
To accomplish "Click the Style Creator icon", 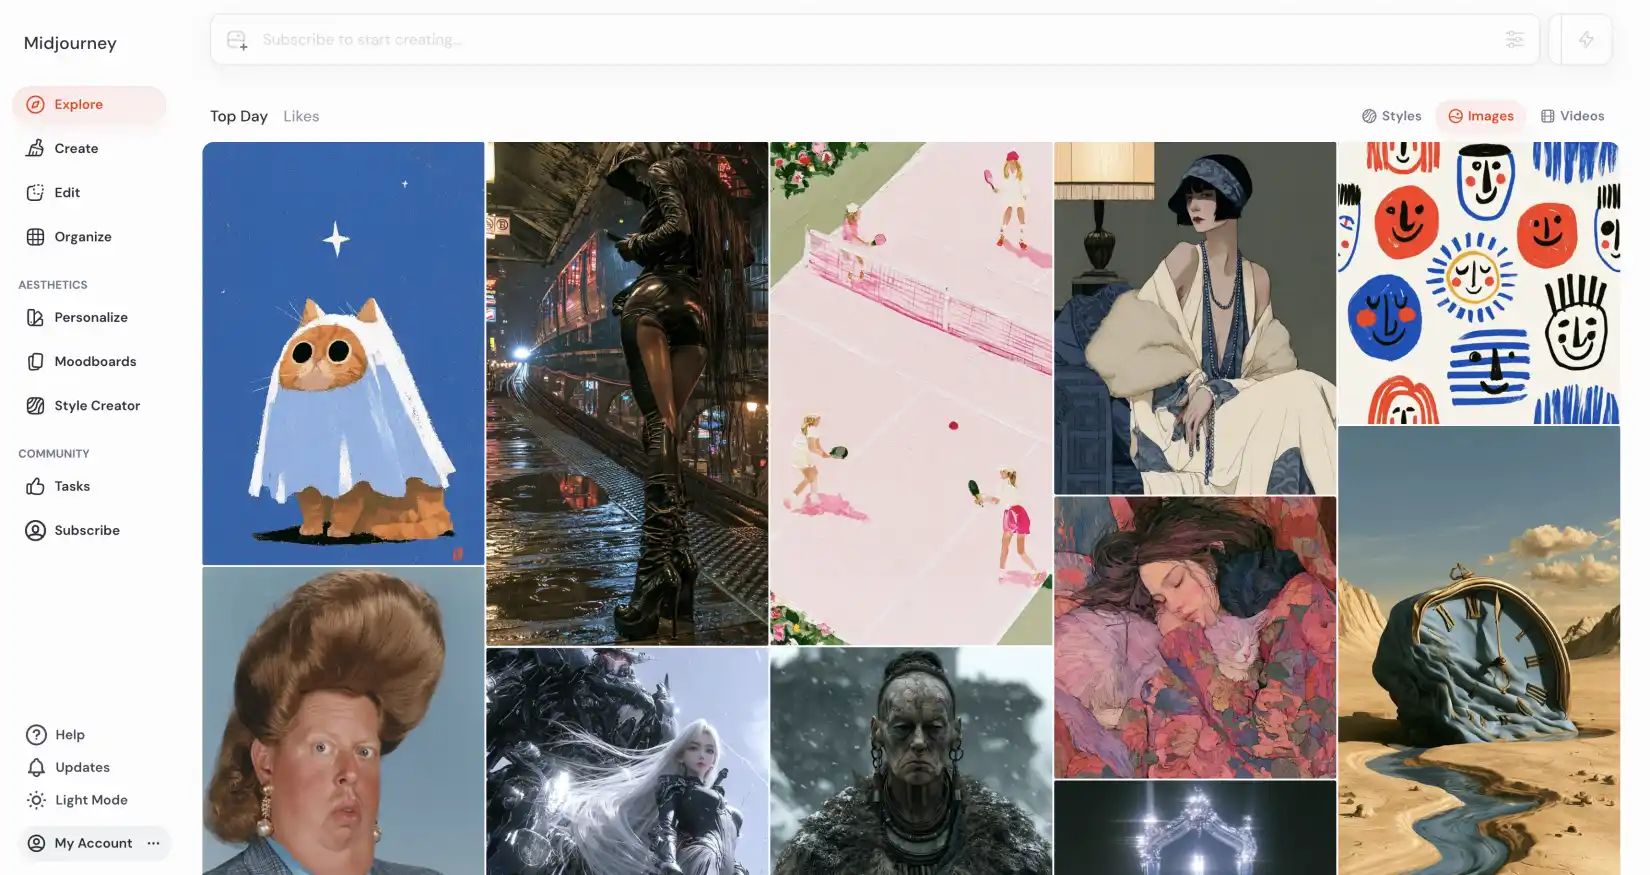I will pos(35,406).
